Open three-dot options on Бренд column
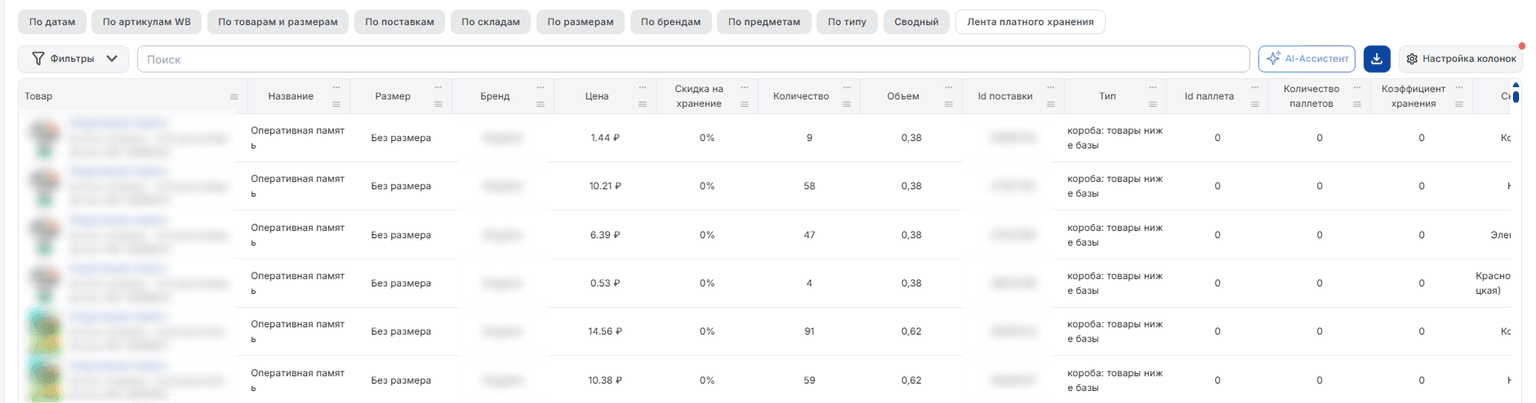This screenshot has width=1536, height=403. [x=540, y=87]
